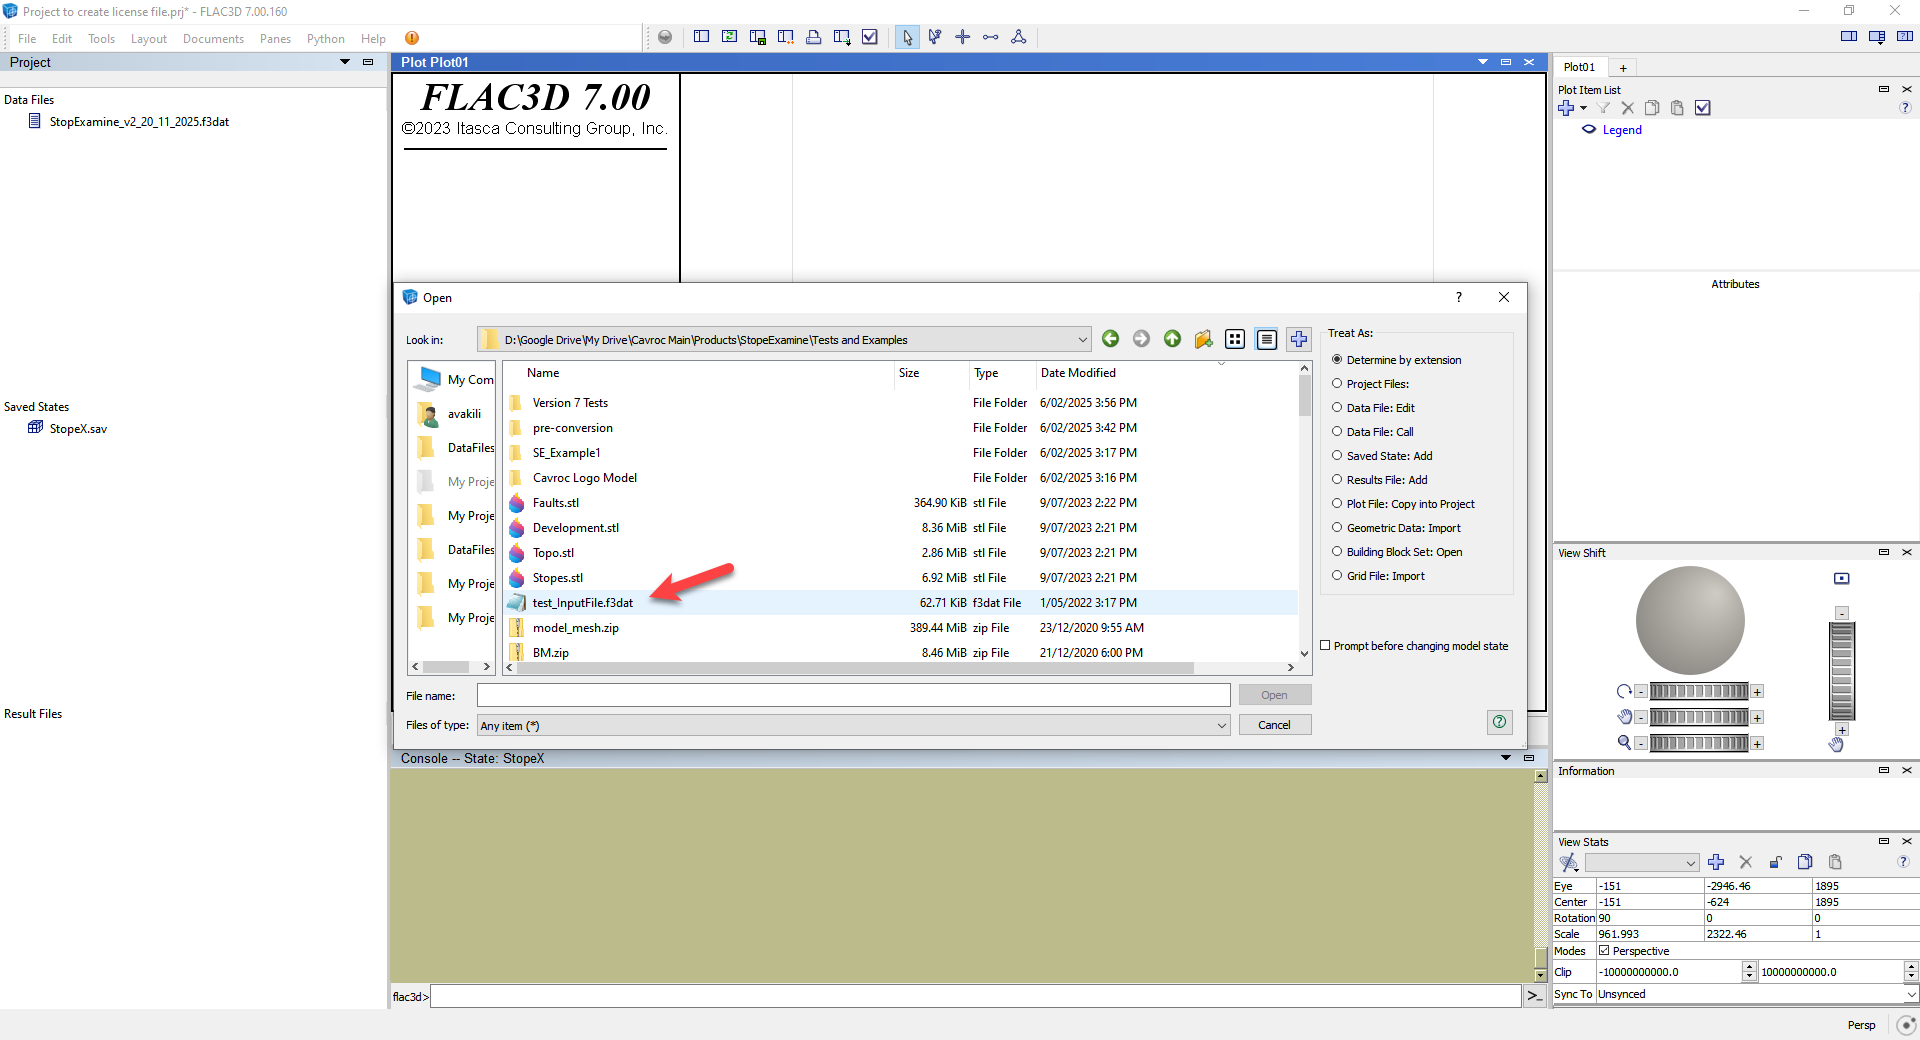Select the triangle plane tool in toolbar
The height and width of the screenshot is (1040, 1920).
(1019, 37)
